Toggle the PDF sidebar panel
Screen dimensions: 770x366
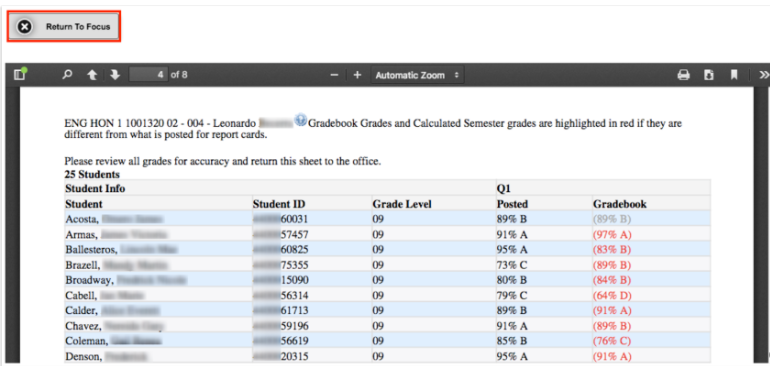pos(20,75)
